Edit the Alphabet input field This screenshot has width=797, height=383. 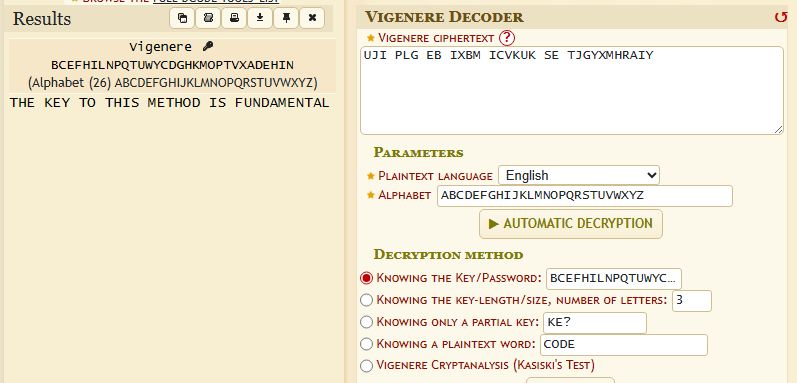pyautogui.click(x=585, y=196)
